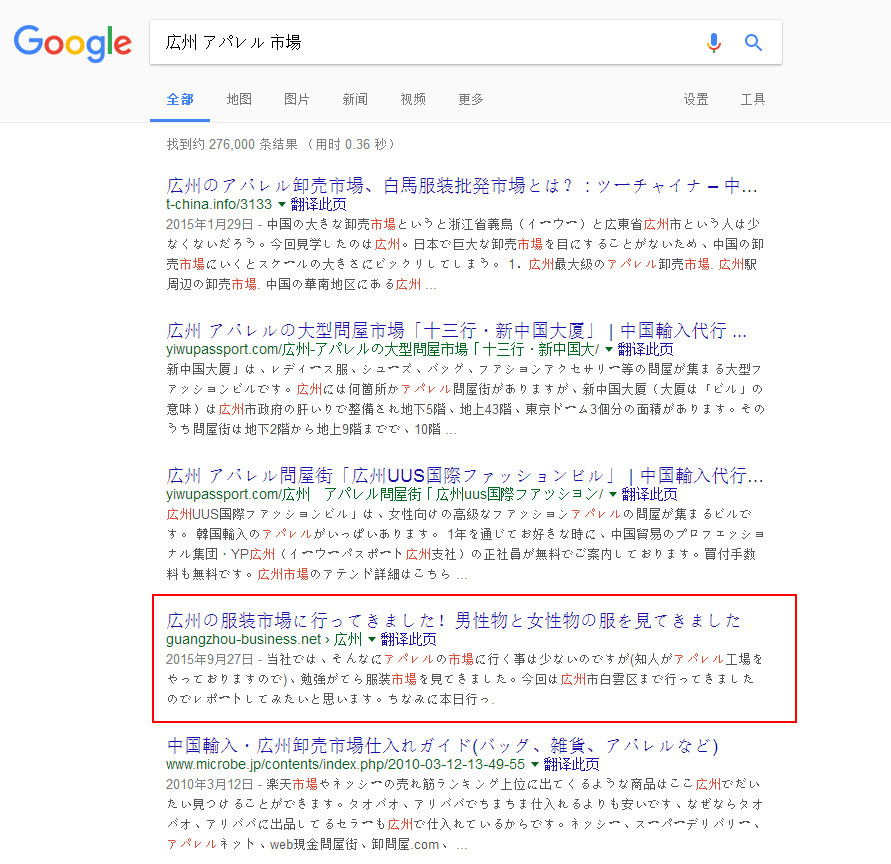This screenshot has width=891, height=864.
Task: Open the 图片 search tab
Action: click(x=297, y=99)
